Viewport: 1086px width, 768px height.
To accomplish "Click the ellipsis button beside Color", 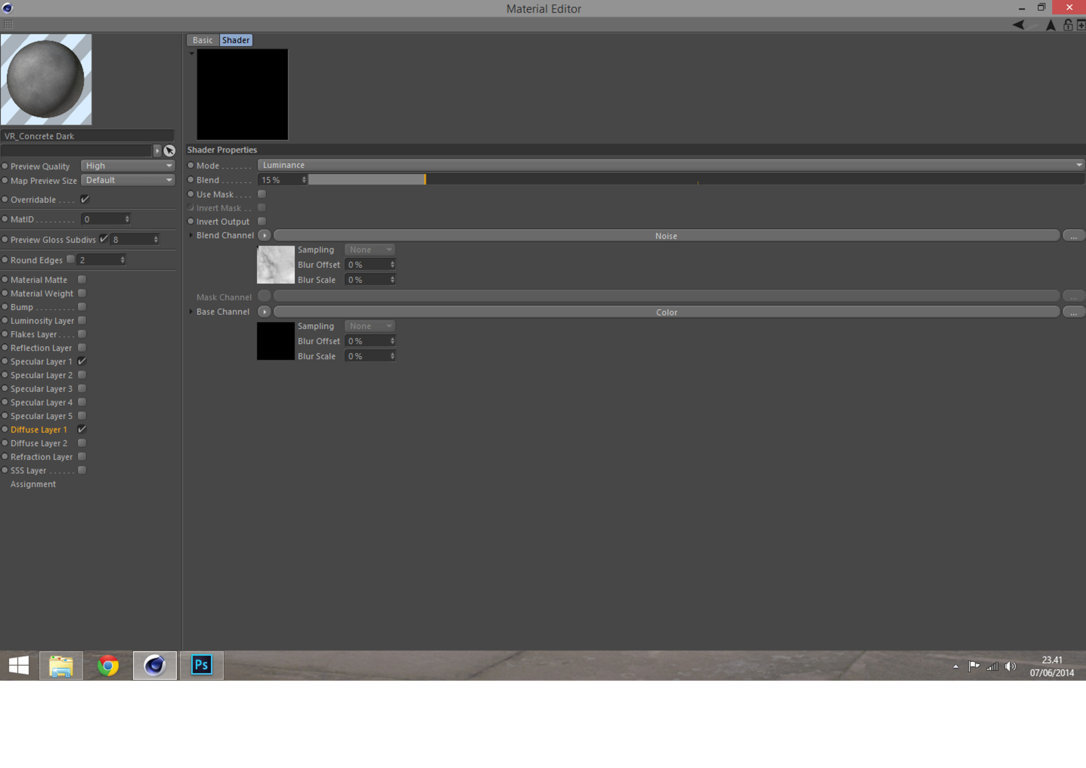I will (x=1073, y=312).
